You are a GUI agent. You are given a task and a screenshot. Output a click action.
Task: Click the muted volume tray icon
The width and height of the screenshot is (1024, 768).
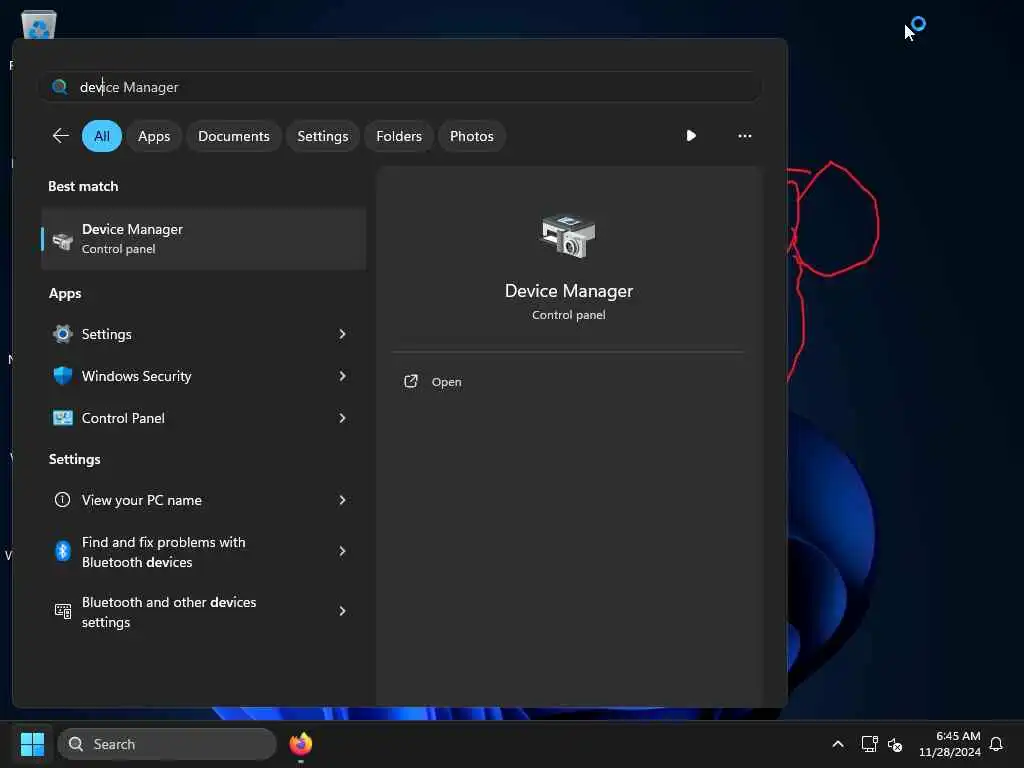895,744
